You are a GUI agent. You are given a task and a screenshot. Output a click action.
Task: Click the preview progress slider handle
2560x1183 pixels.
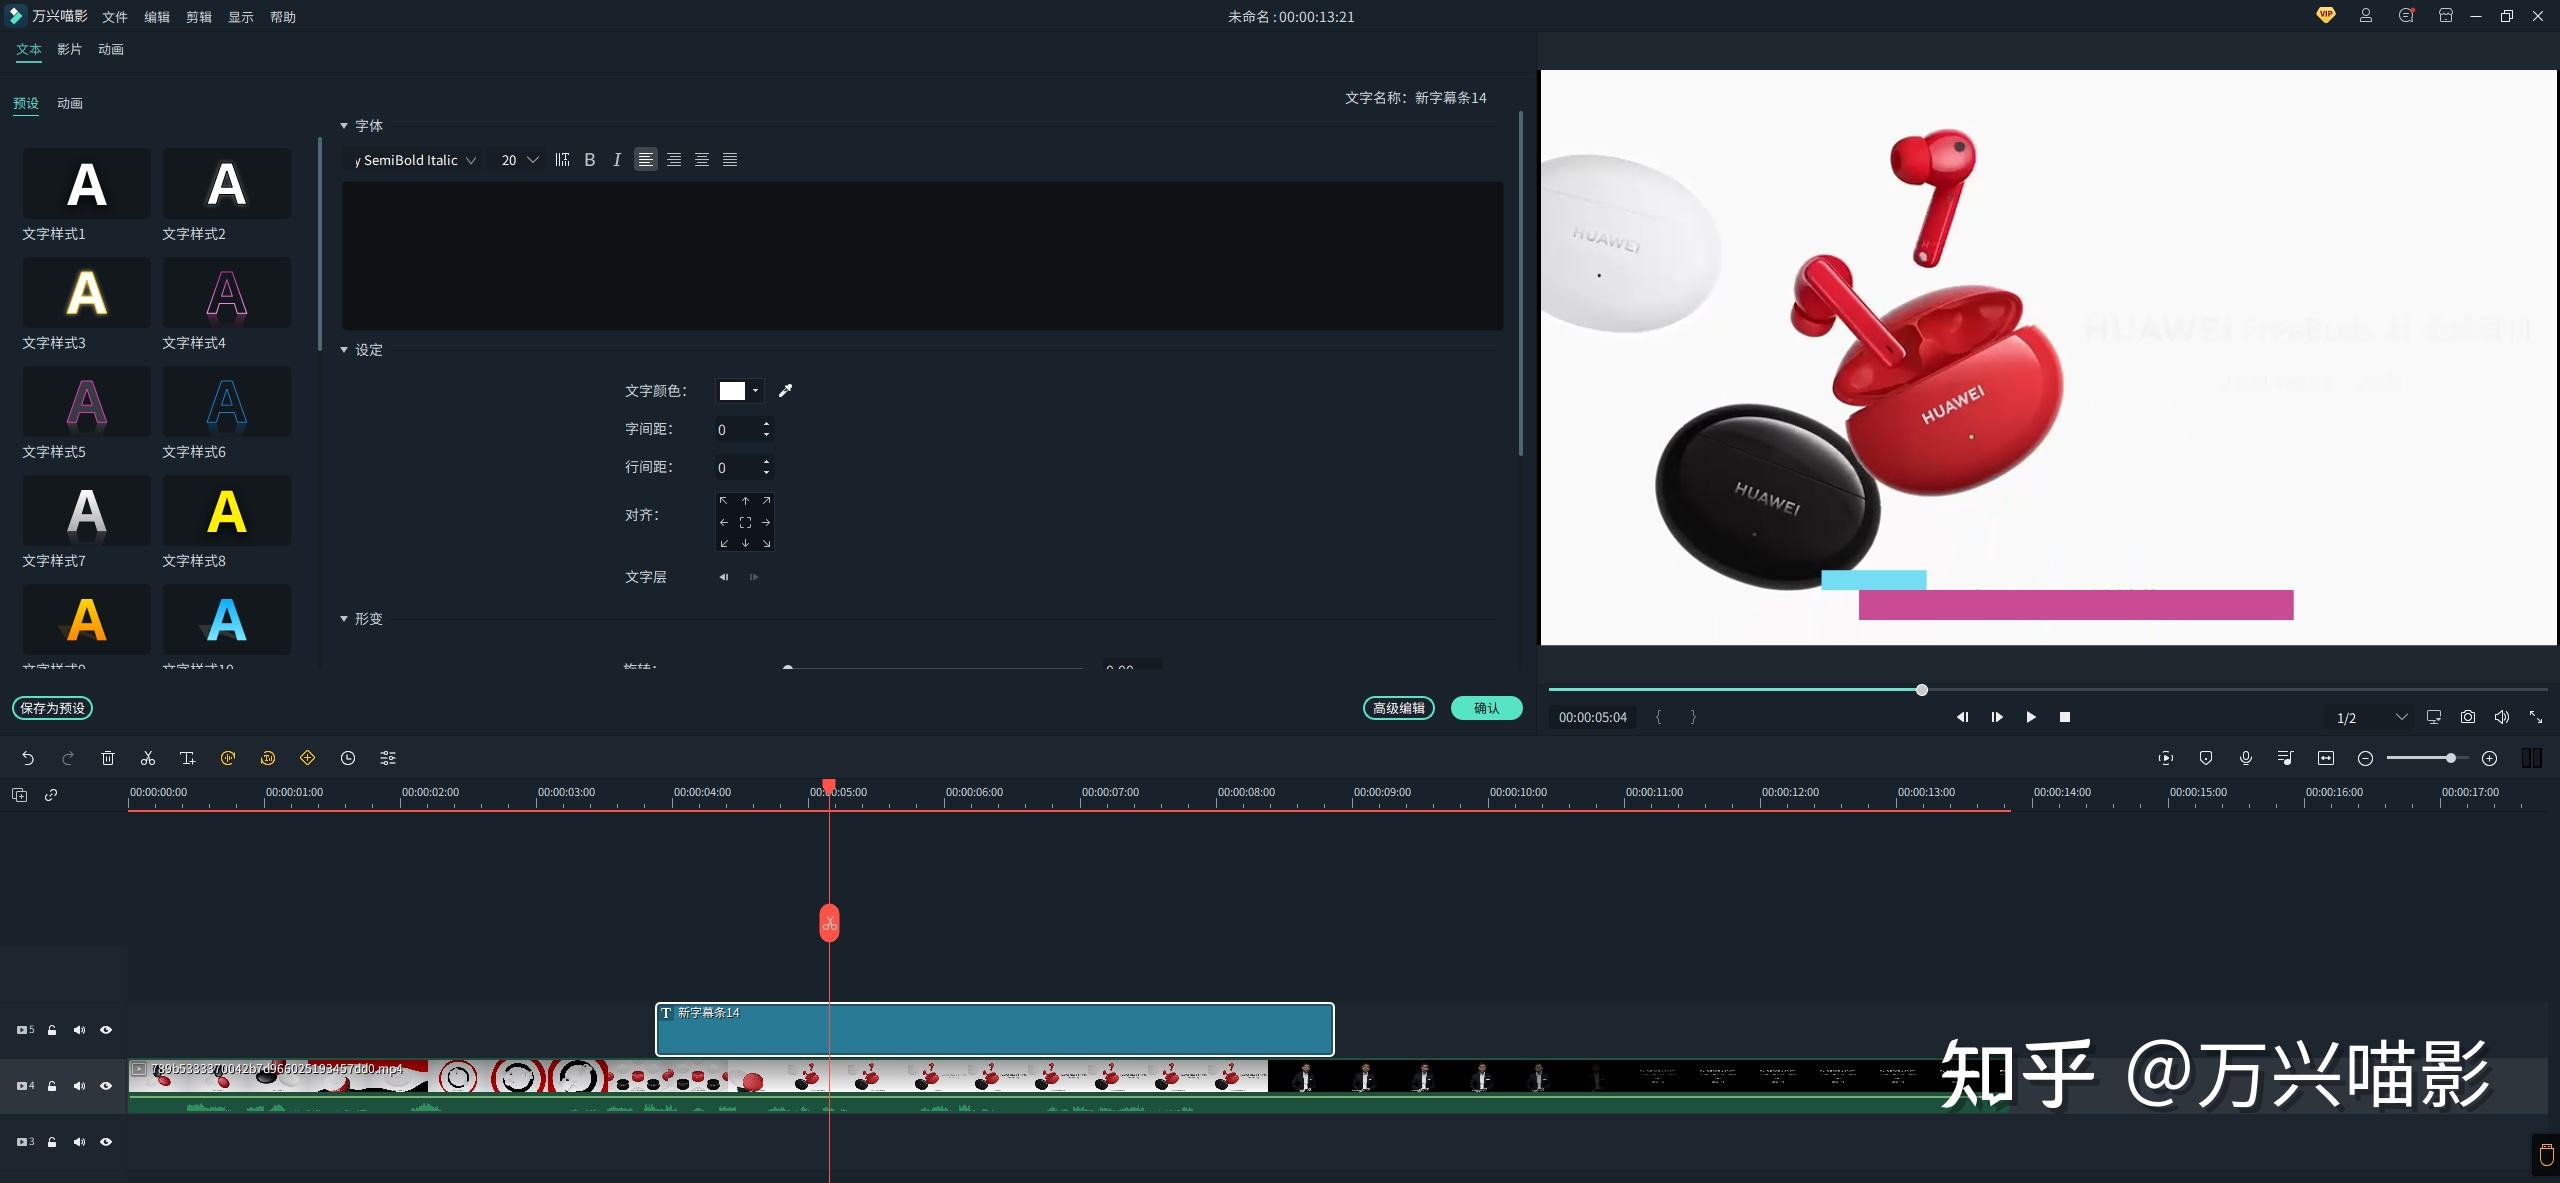pos(1922,690)
